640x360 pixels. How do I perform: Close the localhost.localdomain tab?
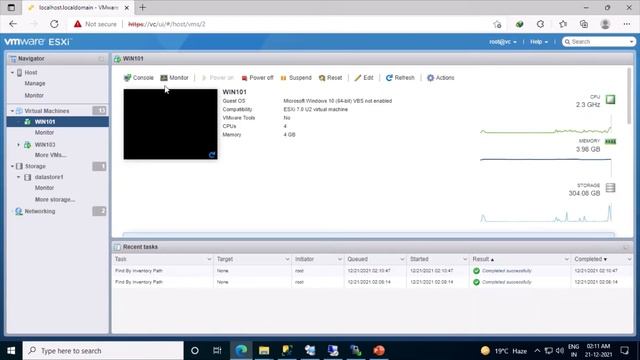point(127,7)
